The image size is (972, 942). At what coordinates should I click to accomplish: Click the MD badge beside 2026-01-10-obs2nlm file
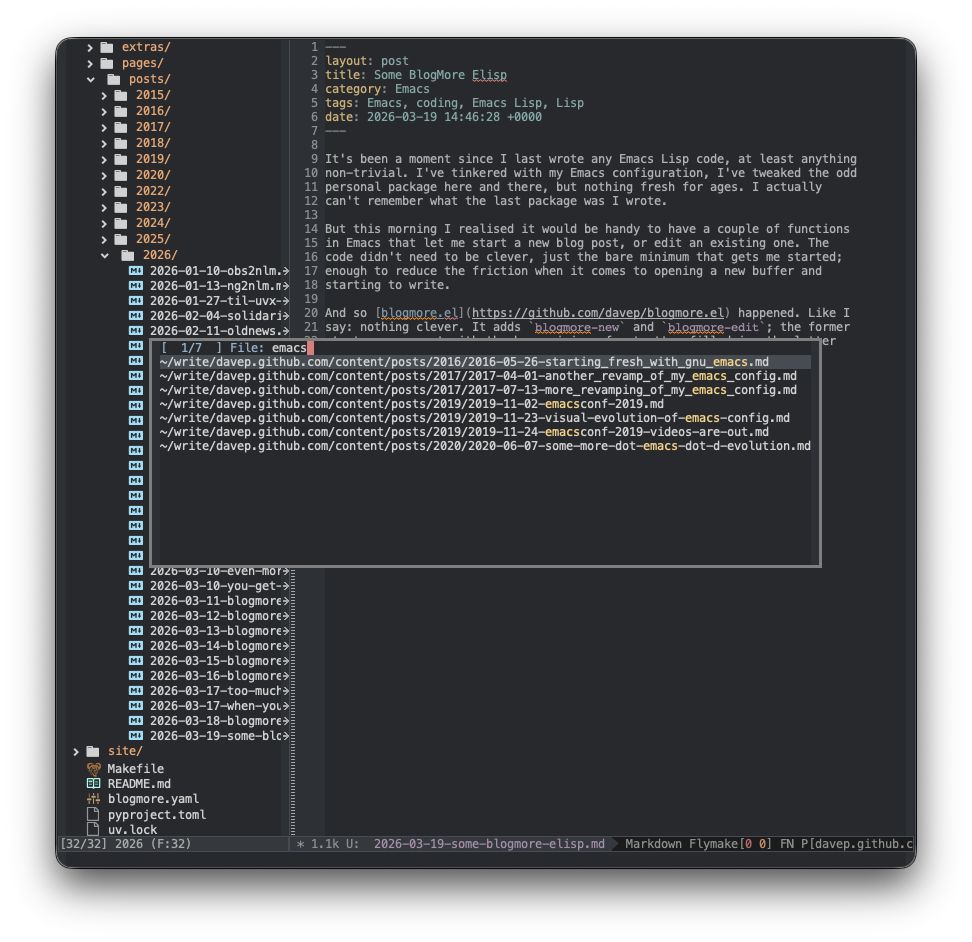pos(136,270)
